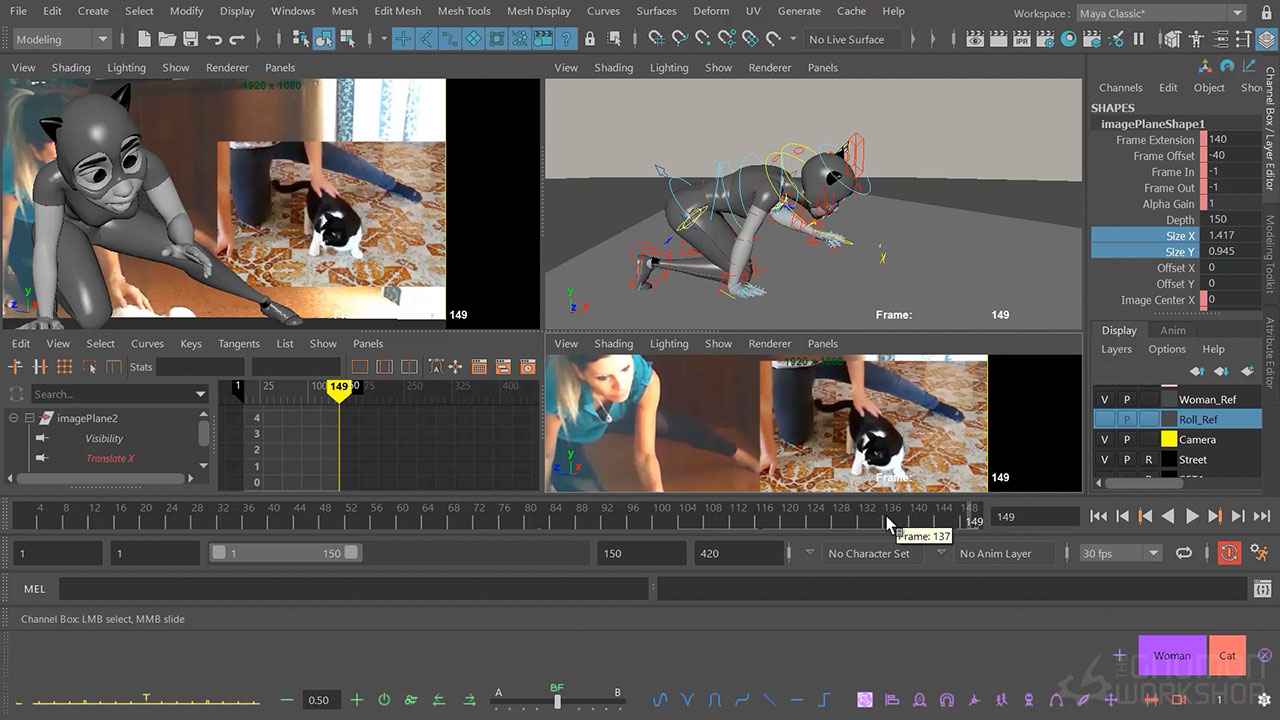Viewport: 1280px width, 720px height.
Task: Click the Save scene icon
Action: click(190, 39)
